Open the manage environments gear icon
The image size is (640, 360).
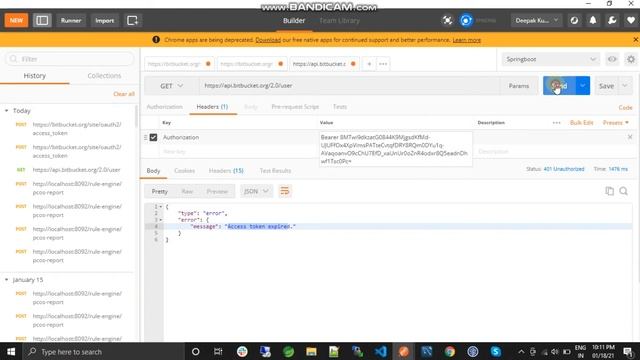point(631,60)
